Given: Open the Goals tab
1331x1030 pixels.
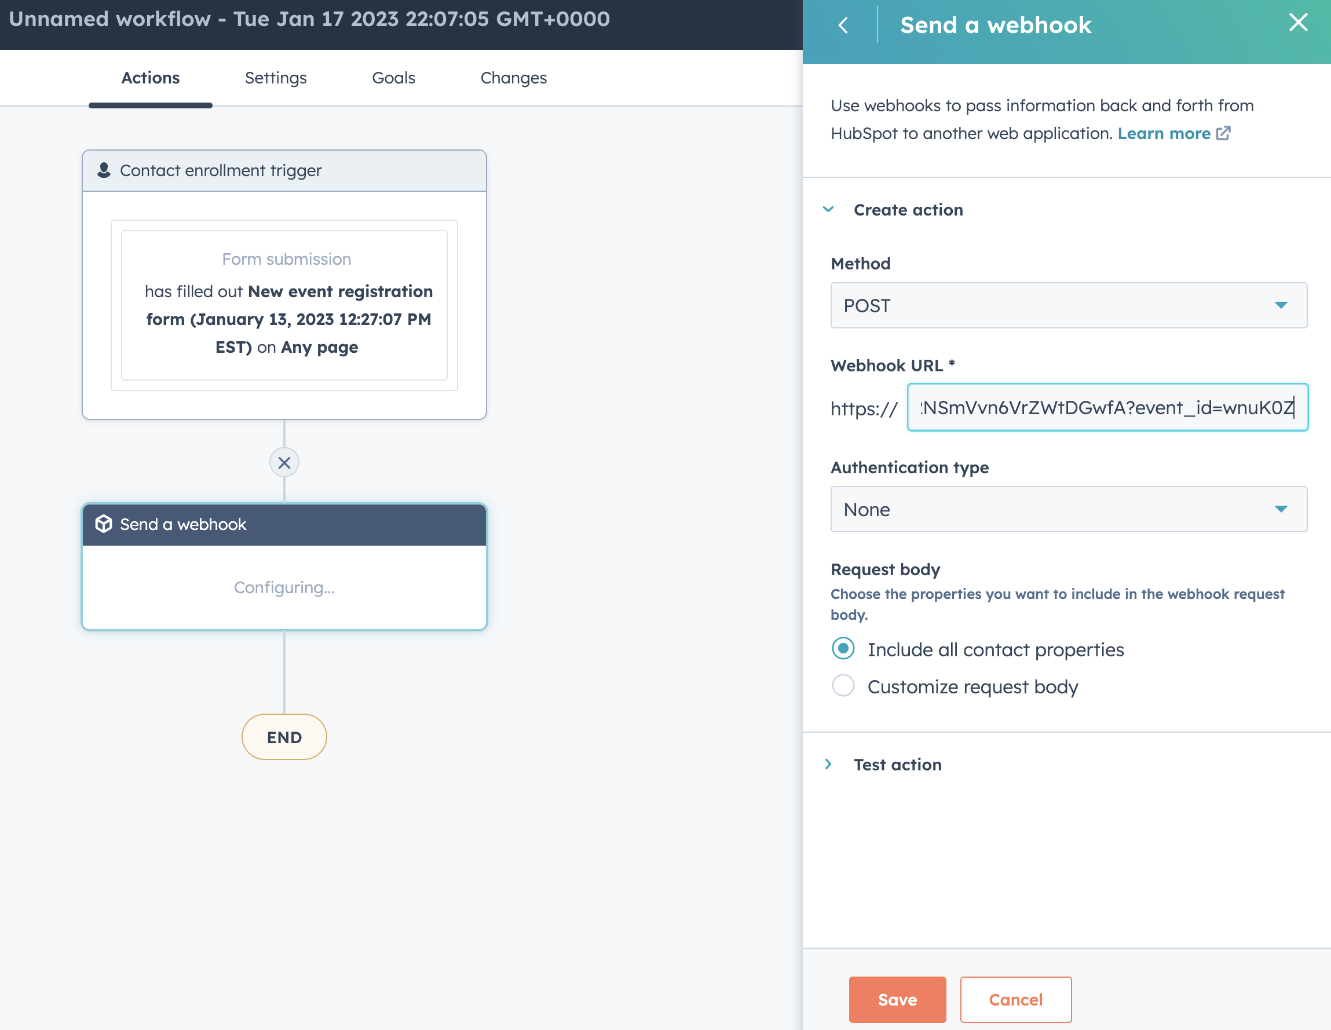Looking at the screenshot, I should [394, 78].
